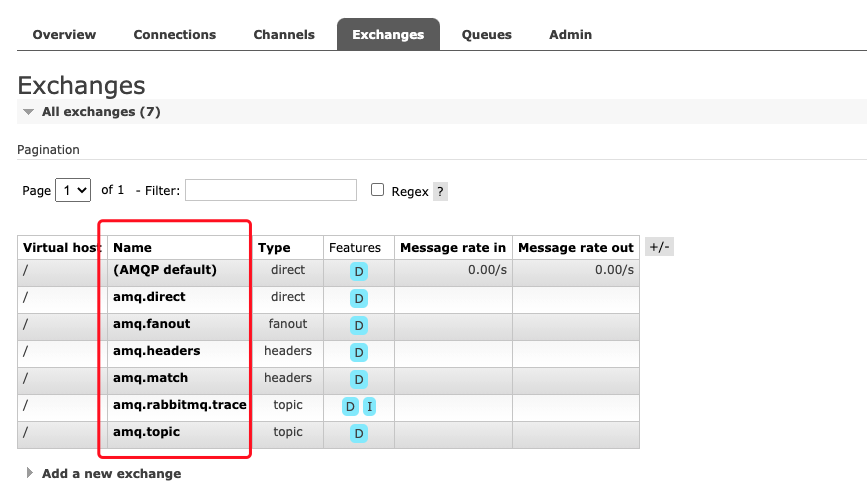Screen dimensions: 867x487
Task: Switch to the Admin tab
Action: [571, 34]
